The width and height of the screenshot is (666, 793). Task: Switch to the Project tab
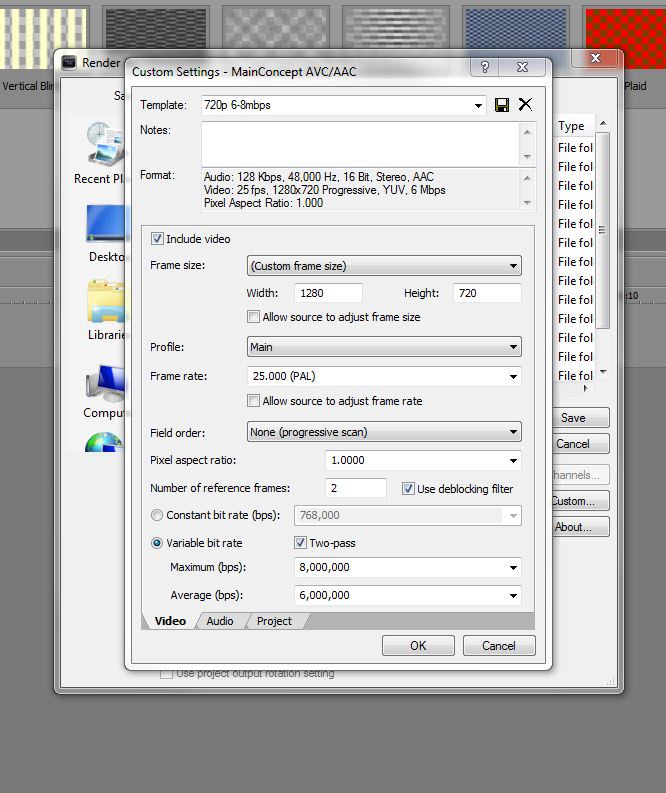pyautogui.click(x=274, y=621)
